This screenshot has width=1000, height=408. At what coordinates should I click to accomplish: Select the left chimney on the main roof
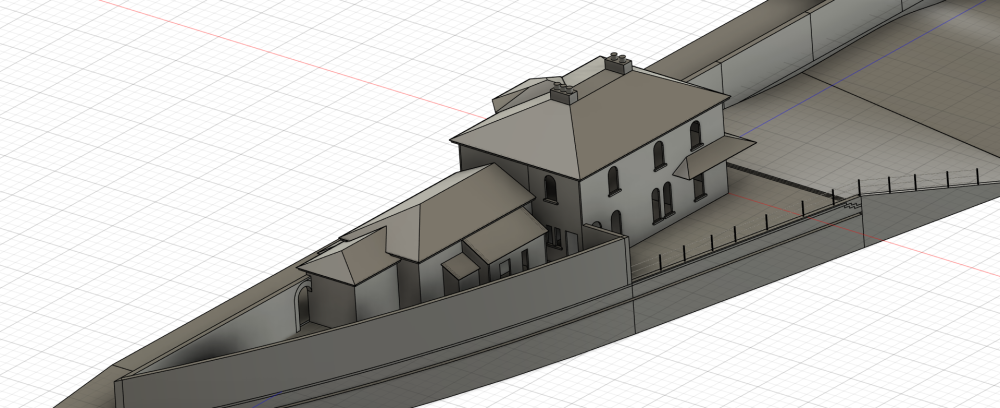pyautogui.click(x=564, y=94)
